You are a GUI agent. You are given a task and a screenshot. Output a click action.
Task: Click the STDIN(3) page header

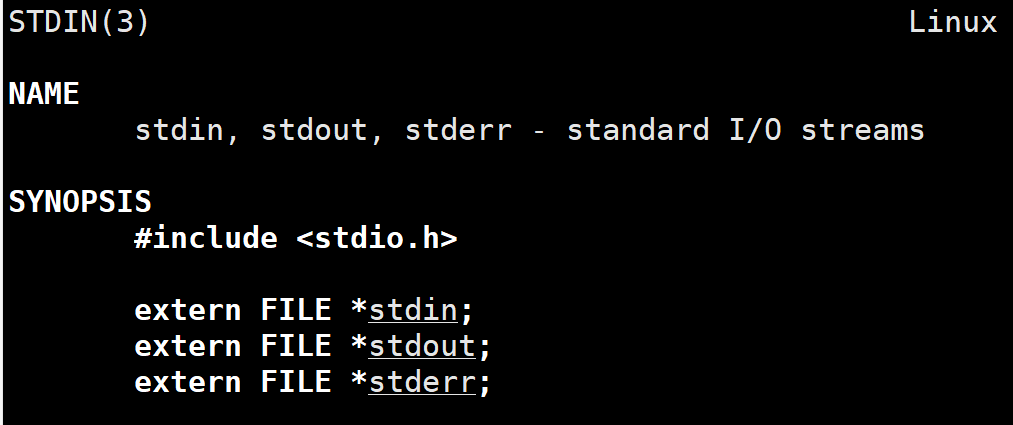[79, 23]
